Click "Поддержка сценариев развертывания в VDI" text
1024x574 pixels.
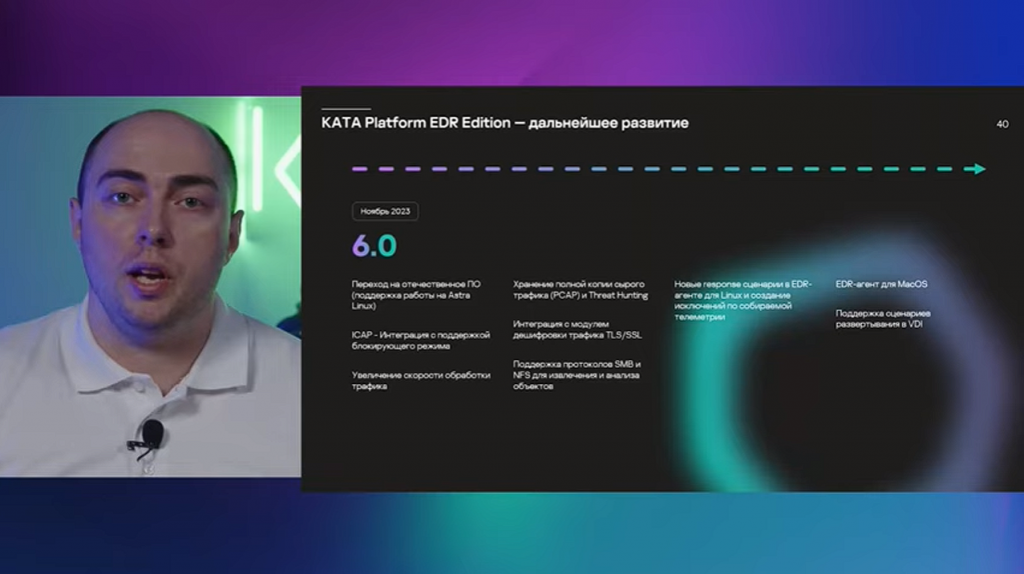pos(882,318)
